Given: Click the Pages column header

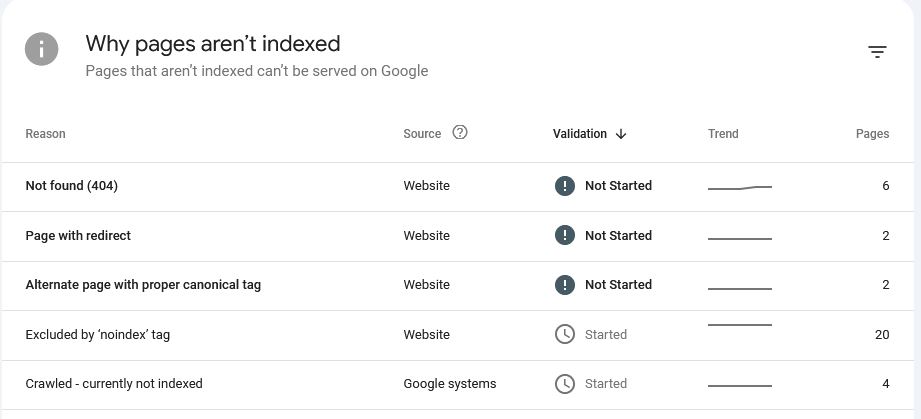Looking at the screenshot, I should pyautogui.click(x=872, y=134).
